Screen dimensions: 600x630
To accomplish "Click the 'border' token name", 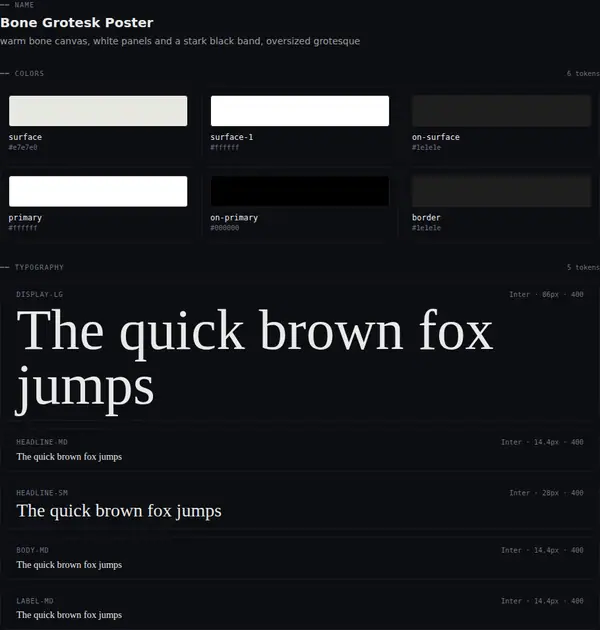I will (x=426, y=217).
